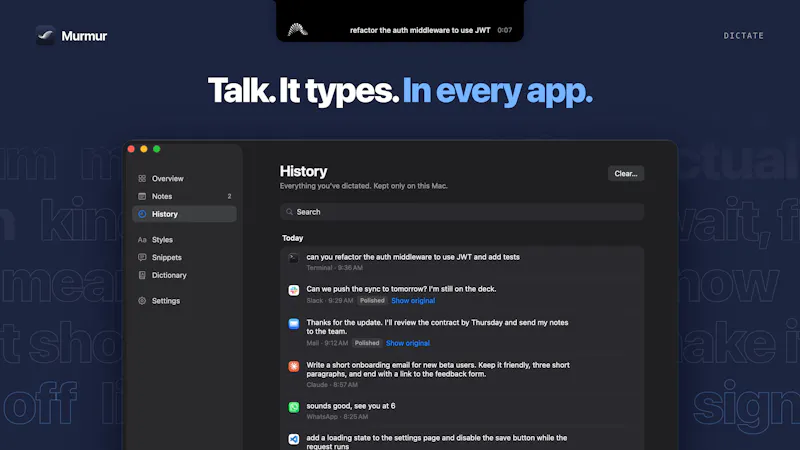Click the Today section header
The width and height of the screenshot is (800, 450).
coord(292,238)
